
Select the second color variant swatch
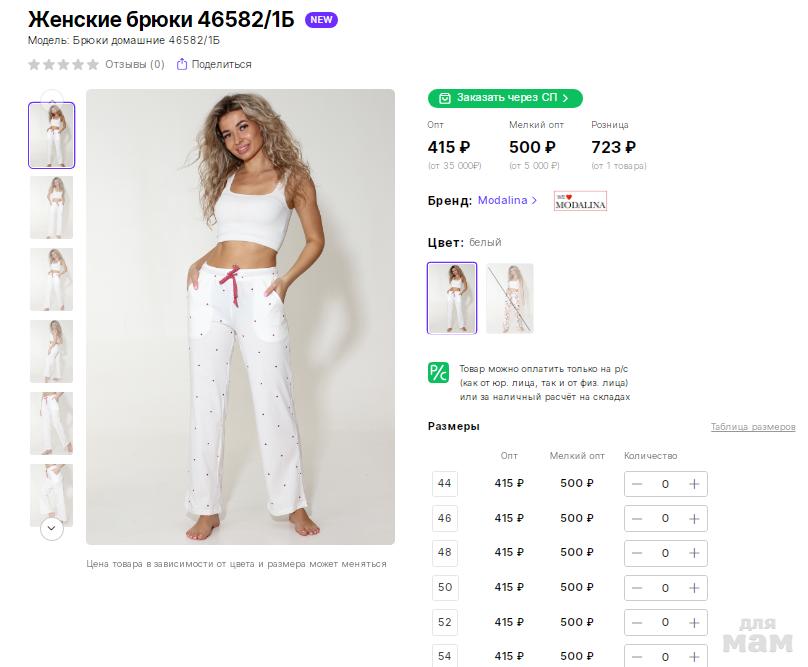click(510, 298)
